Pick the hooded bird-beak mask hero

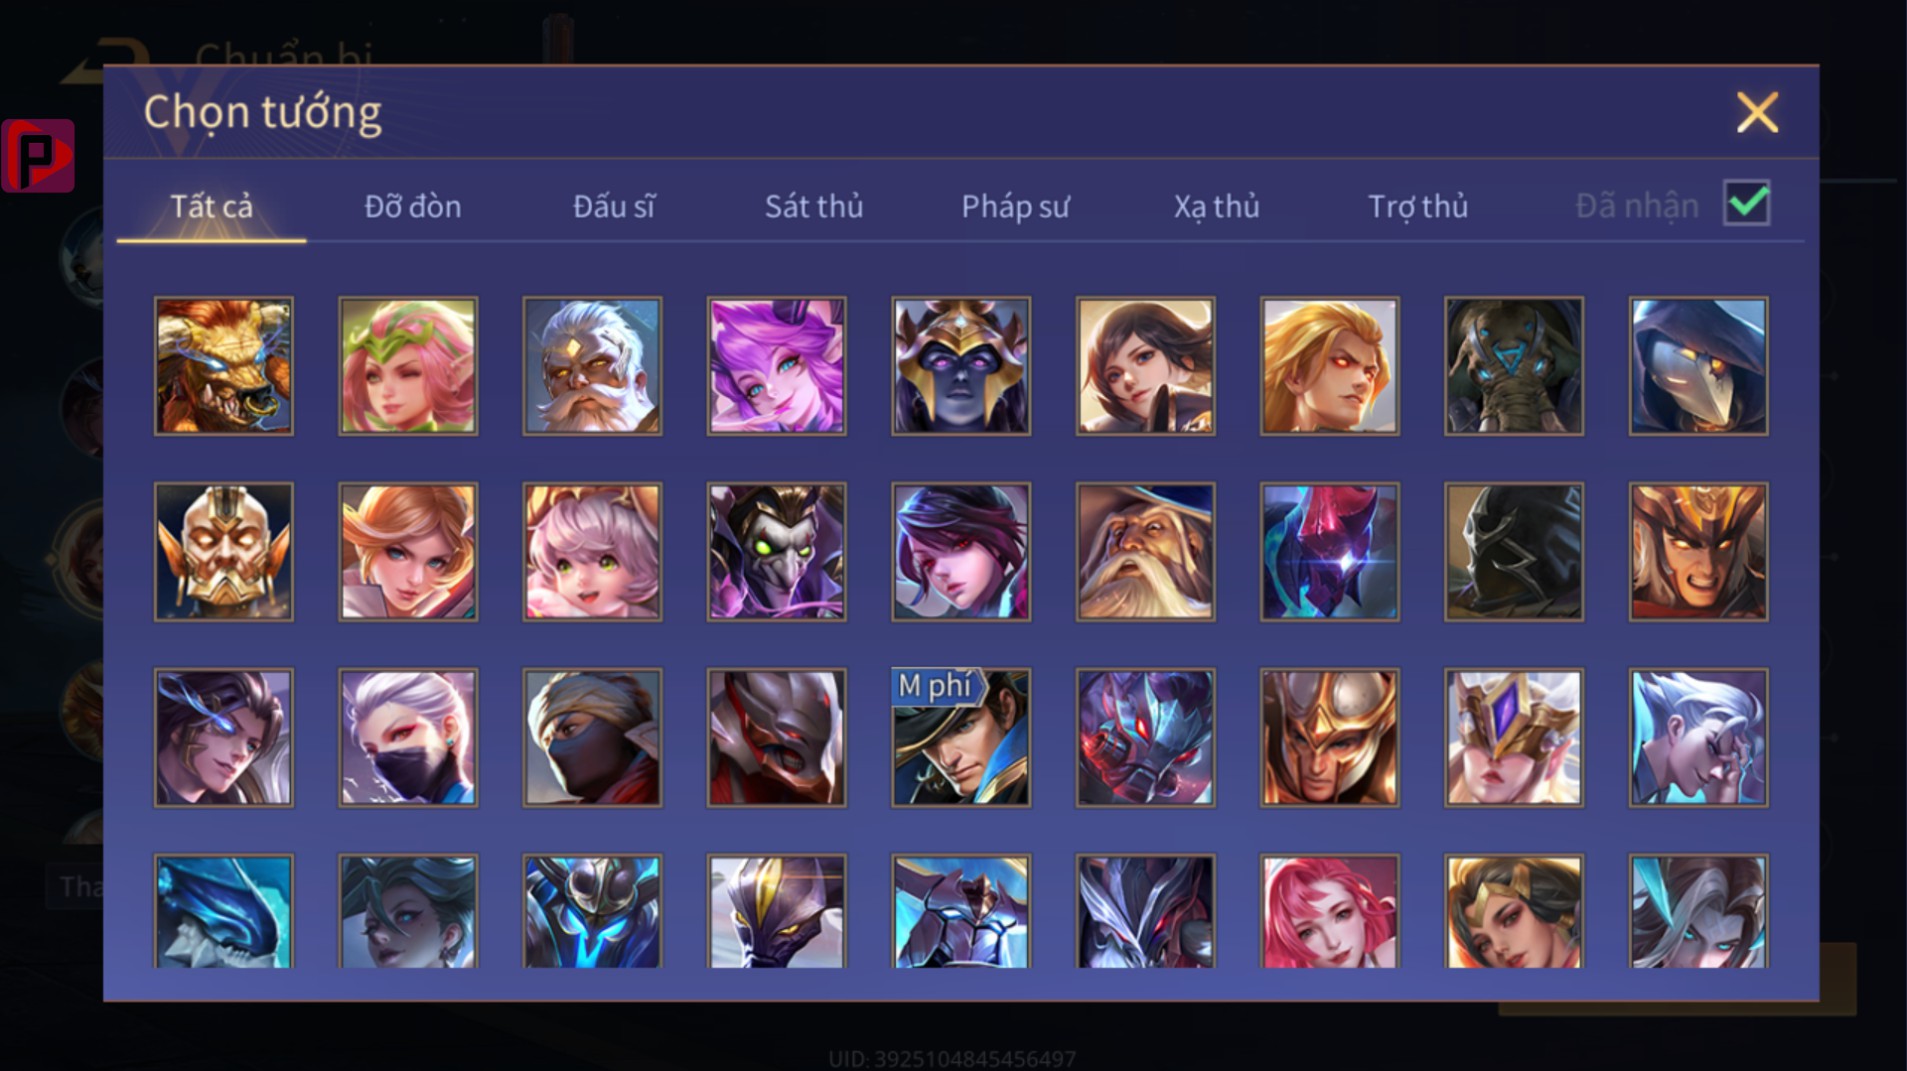pos(1698,365)
